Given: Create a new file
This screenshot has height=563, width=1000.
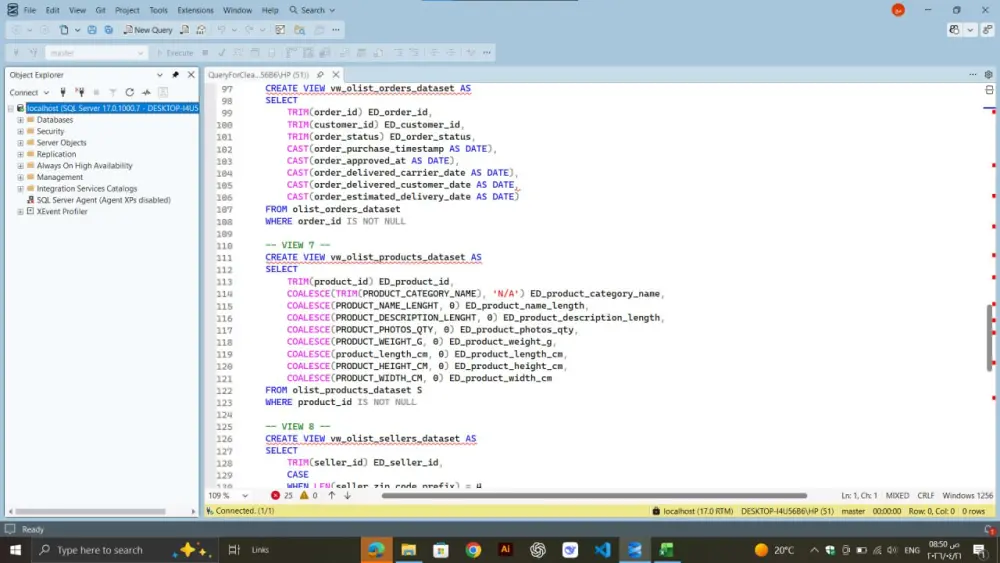Looking at the screenshot, I should tap(64, 30).
